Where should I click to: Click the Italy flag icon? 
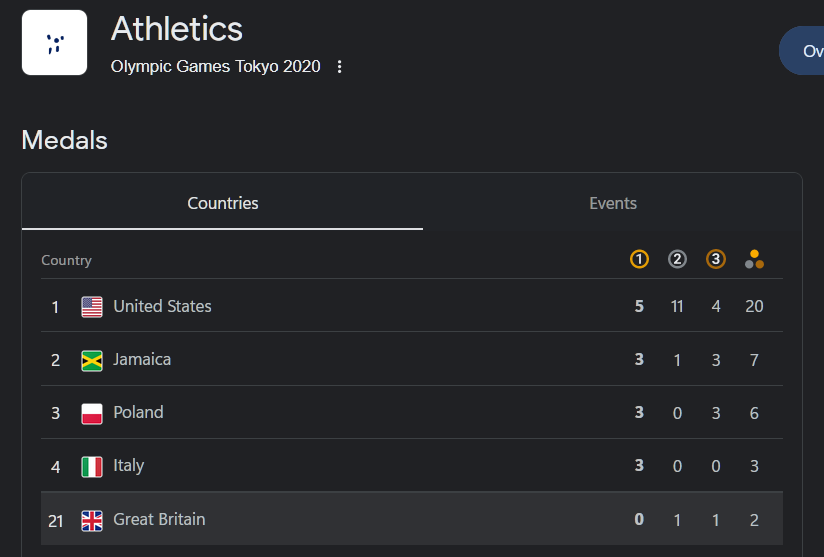[x=92, y=467]
